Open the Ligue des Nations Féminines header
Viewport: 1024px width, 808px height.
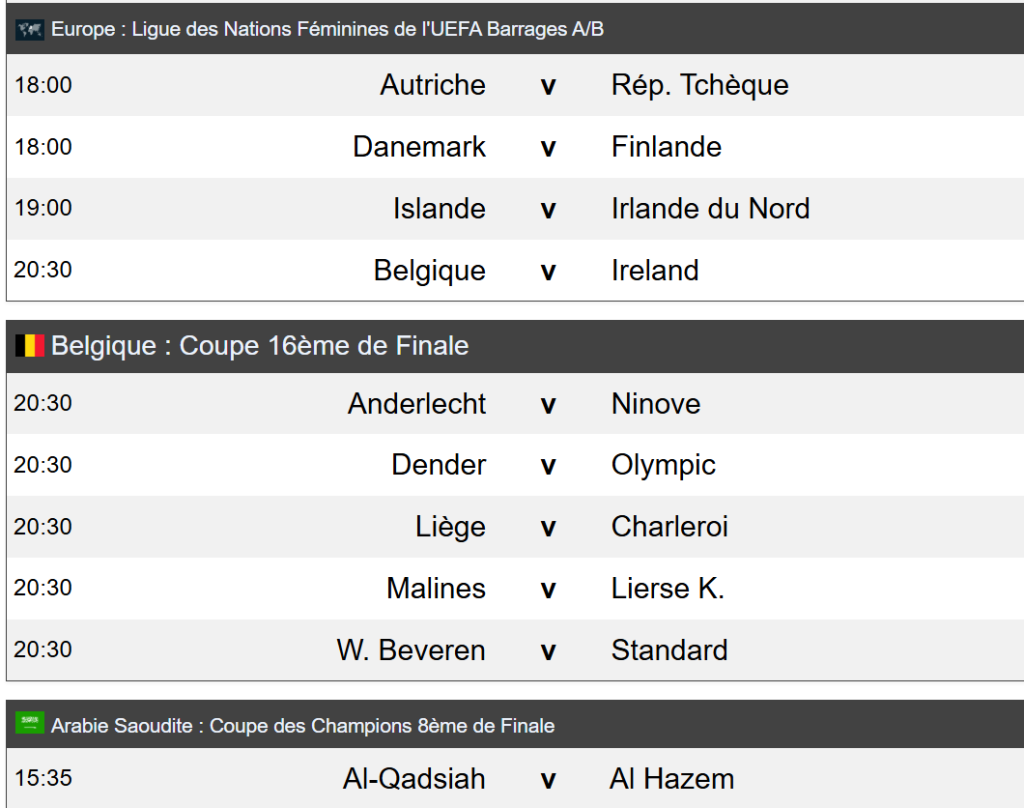327,30
